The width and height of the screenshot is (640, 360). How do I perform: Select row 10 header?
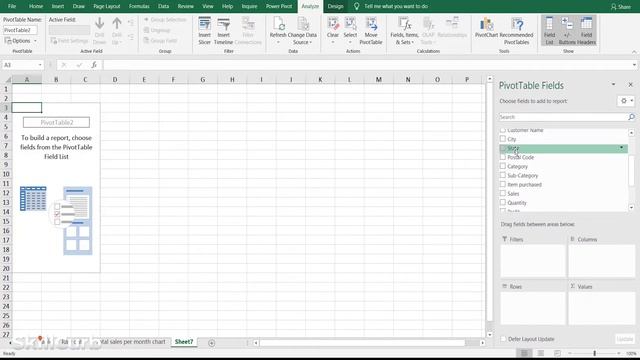click(x=6, y=174)
